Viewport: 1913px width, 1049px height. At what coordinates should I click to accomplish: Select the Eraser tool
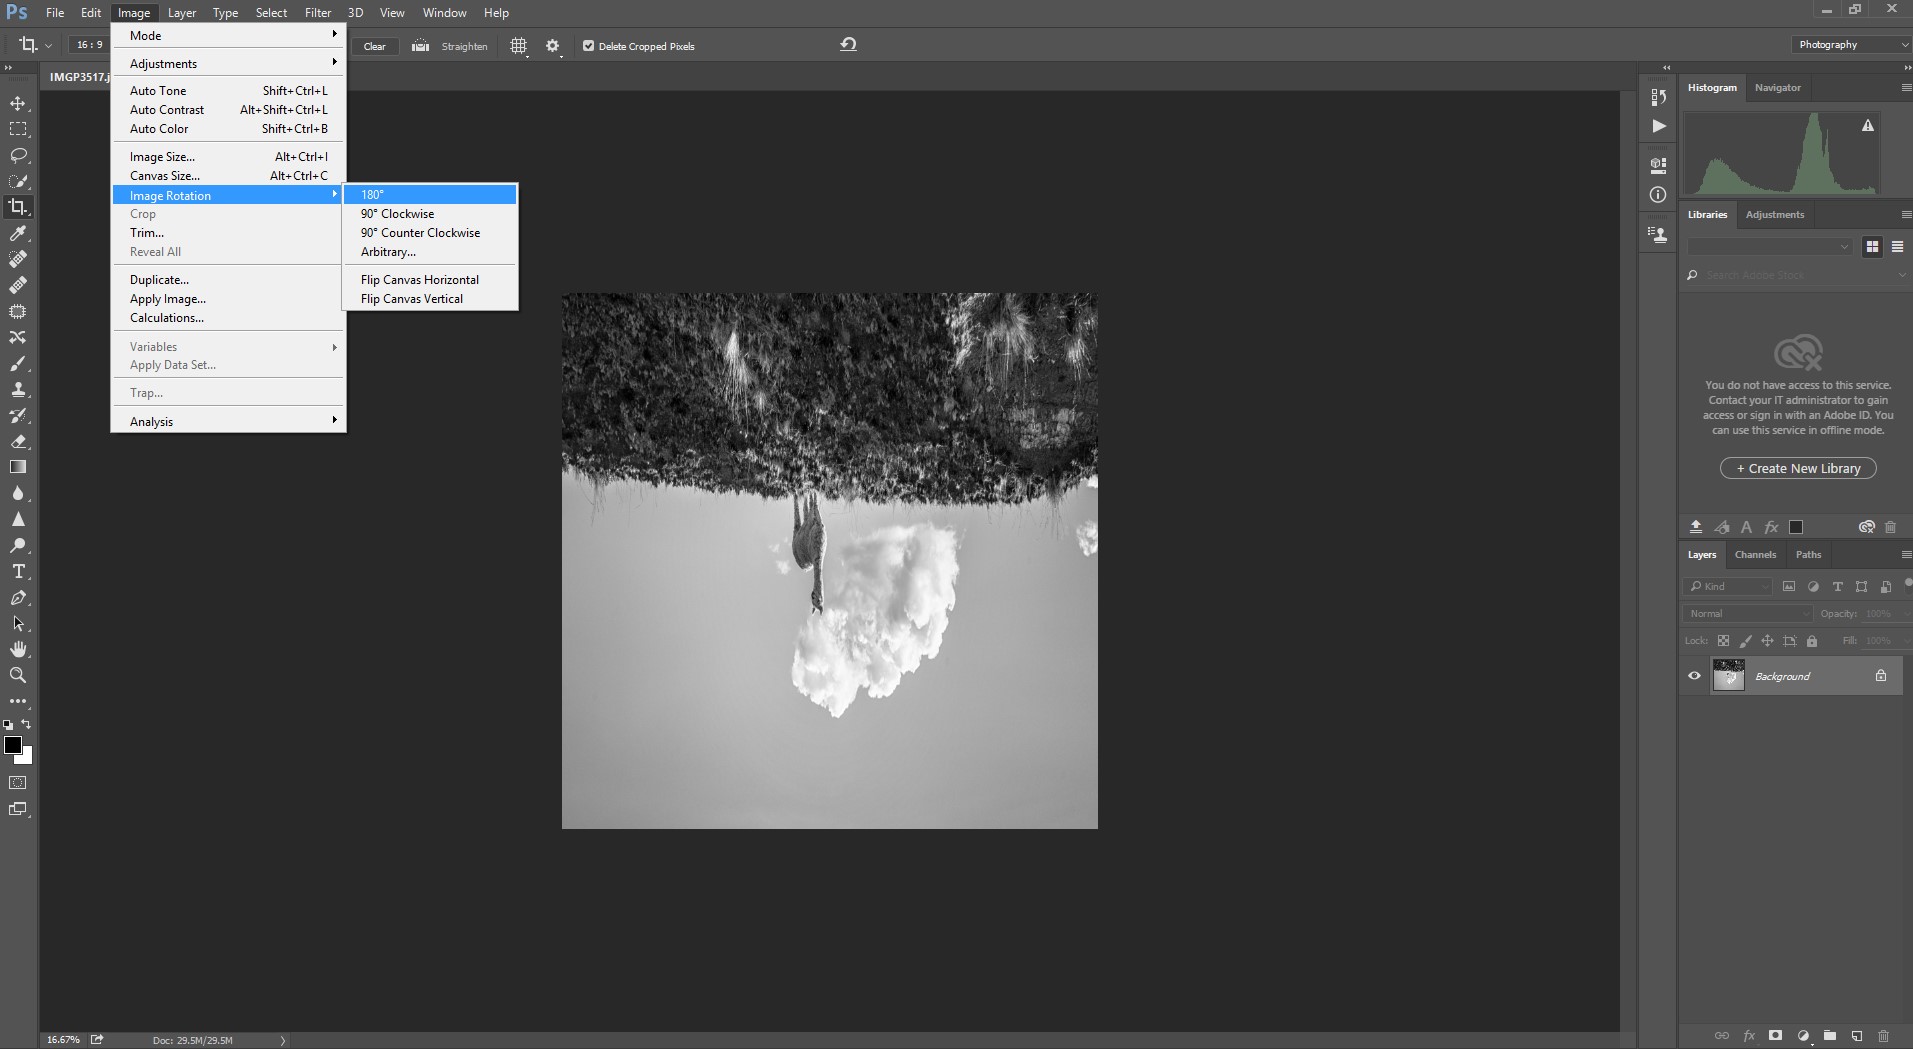18,441
